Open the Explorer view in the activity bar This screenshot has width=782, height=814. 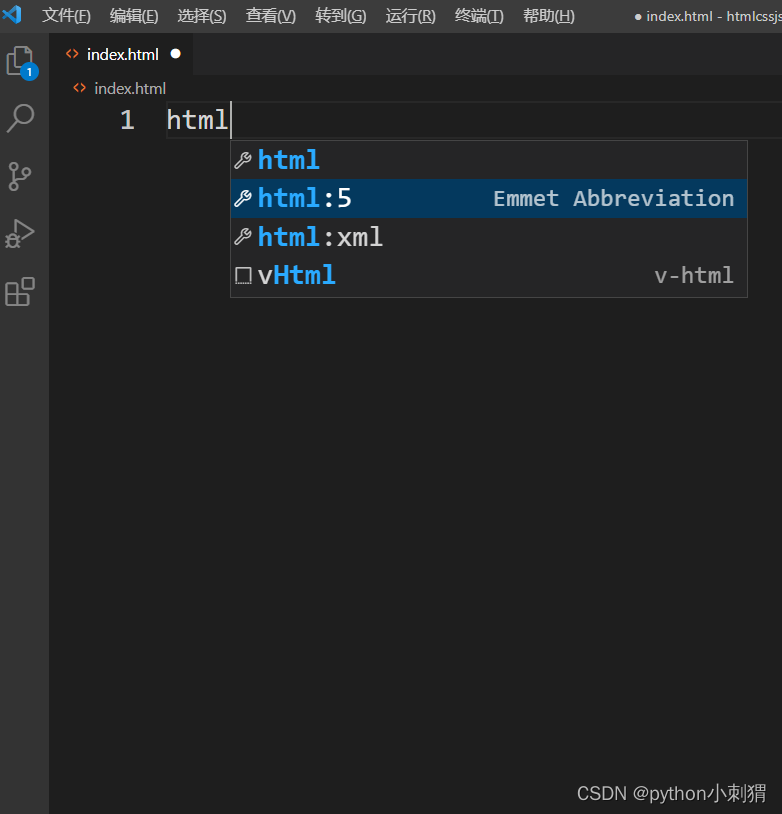coord(20,60)
